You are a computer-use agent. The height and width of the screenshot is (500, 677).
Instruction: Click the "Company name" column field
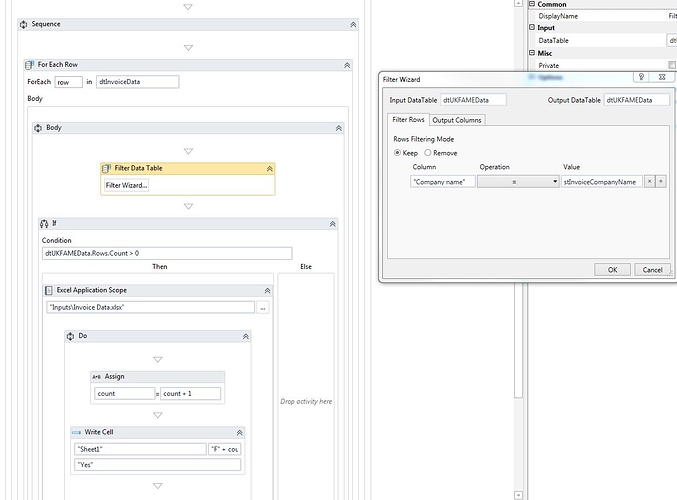tap(443, 182)
